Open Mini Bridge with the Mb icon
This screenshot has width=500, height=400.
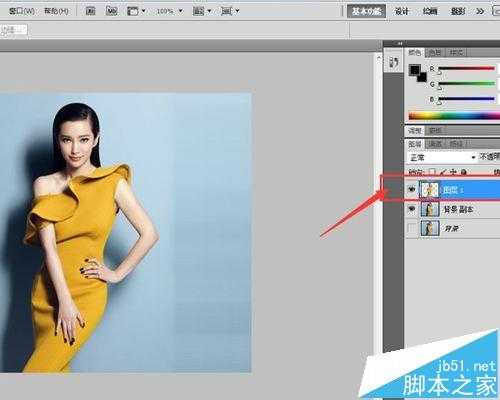(x=112, y=11)
